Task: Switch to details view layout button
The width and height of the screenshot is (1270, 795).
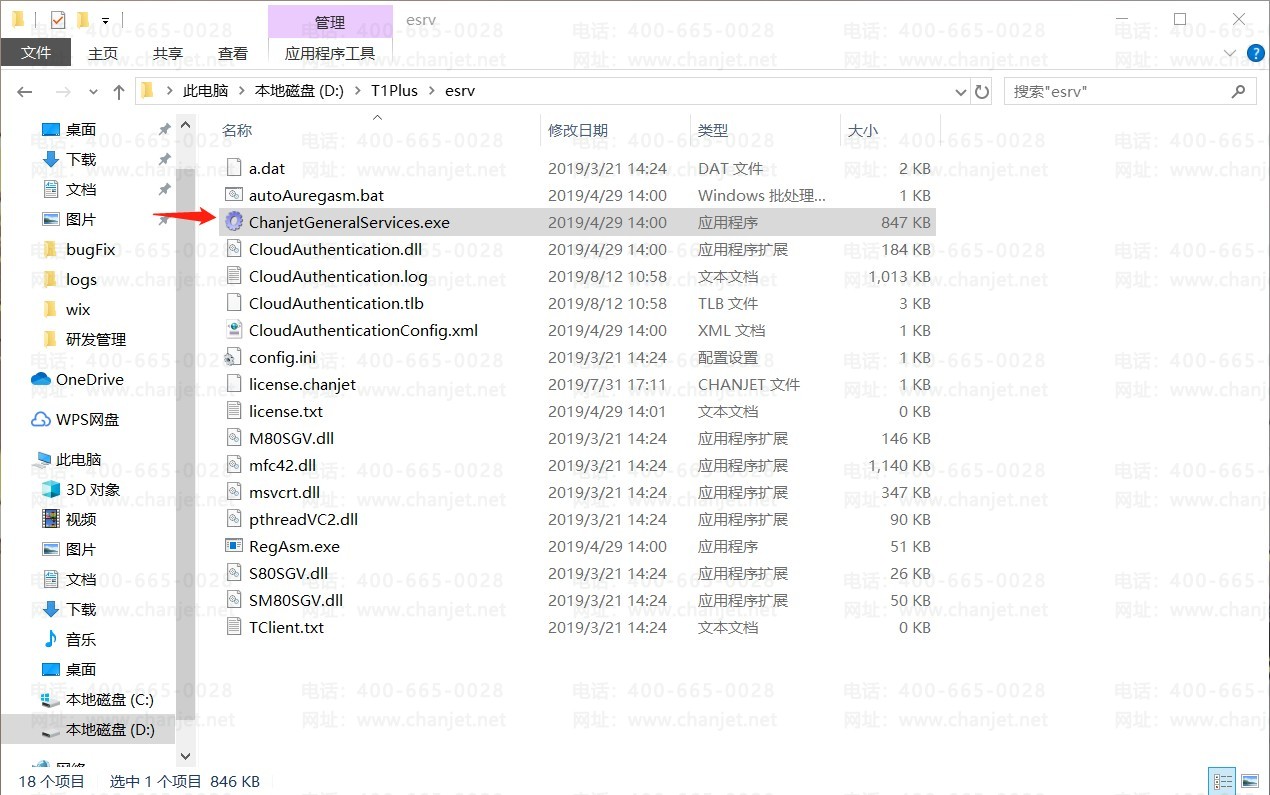Action: [x=1222, y=781]
